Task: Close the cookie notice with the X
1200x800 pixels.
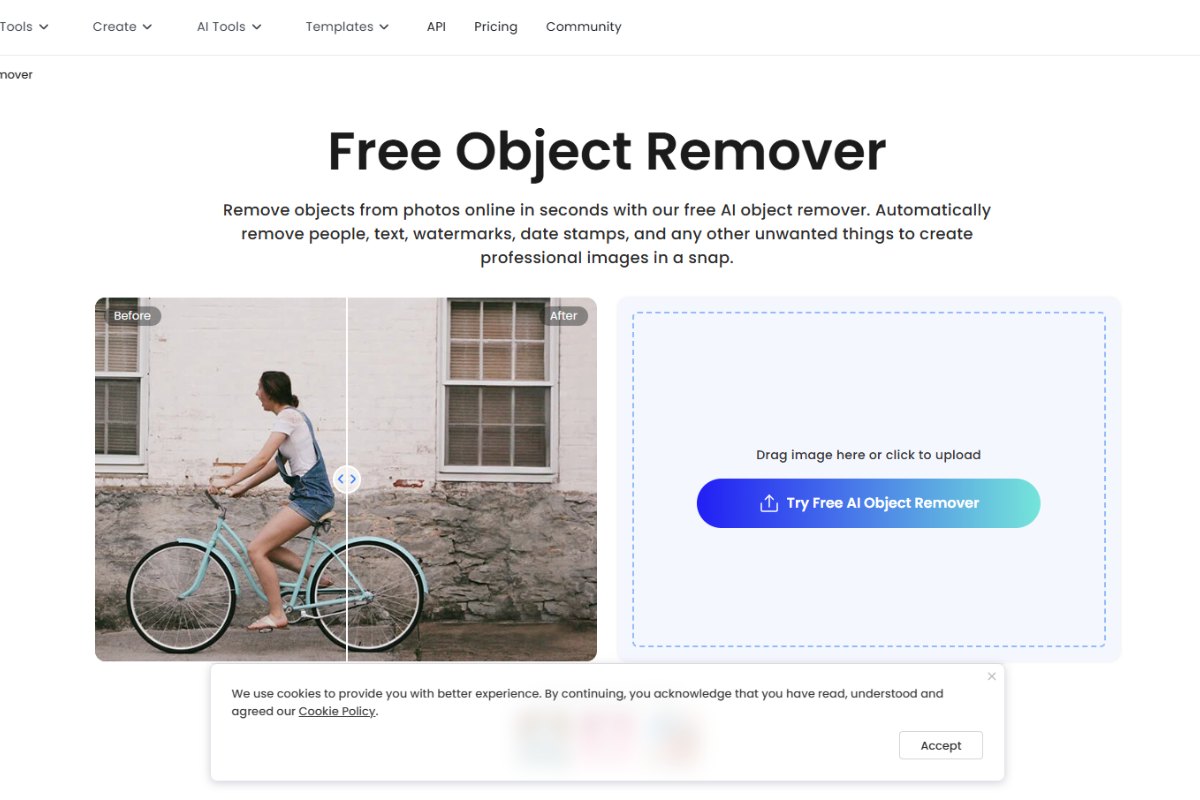Action: (x=992, y=676)
